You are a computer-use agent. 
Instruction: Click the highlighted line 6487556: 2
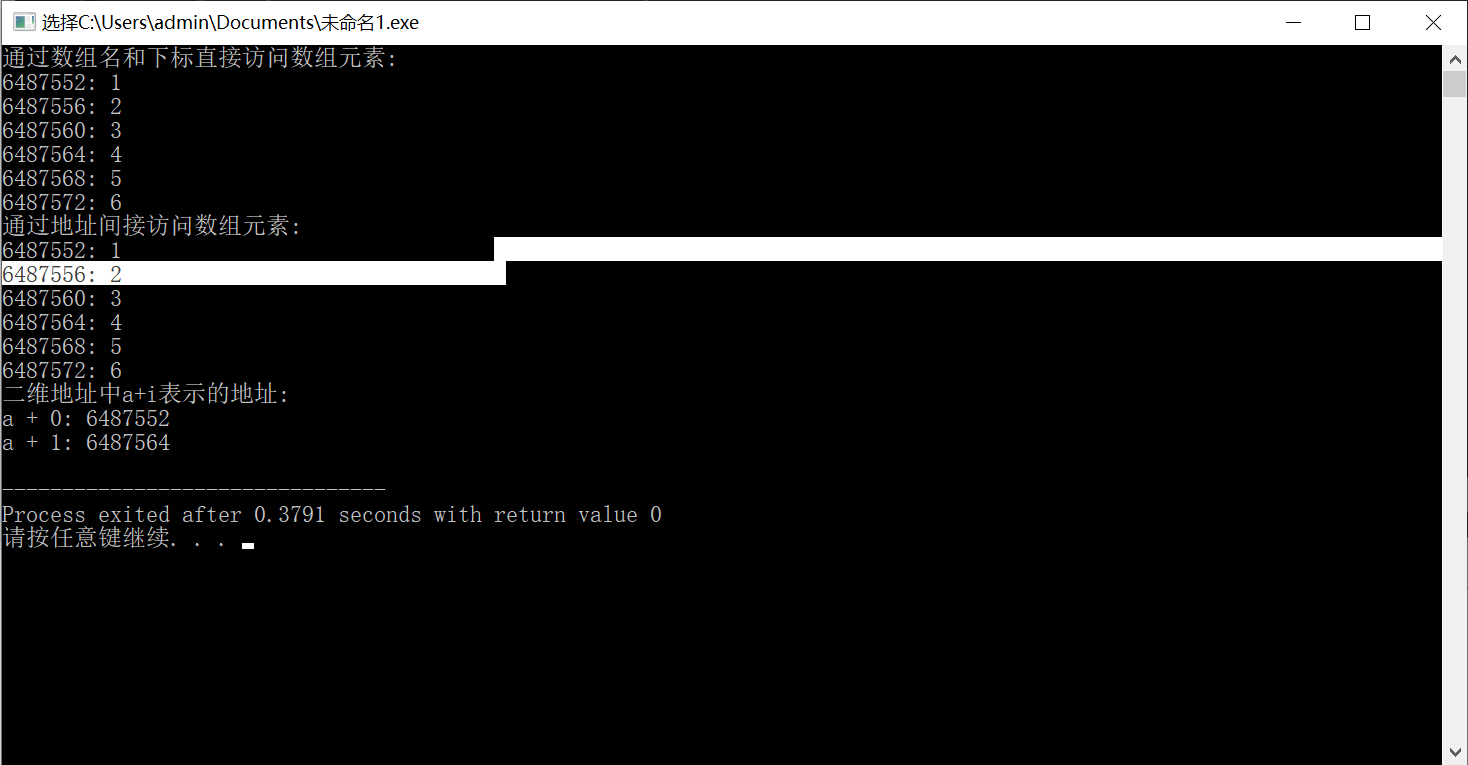(62, 274)
